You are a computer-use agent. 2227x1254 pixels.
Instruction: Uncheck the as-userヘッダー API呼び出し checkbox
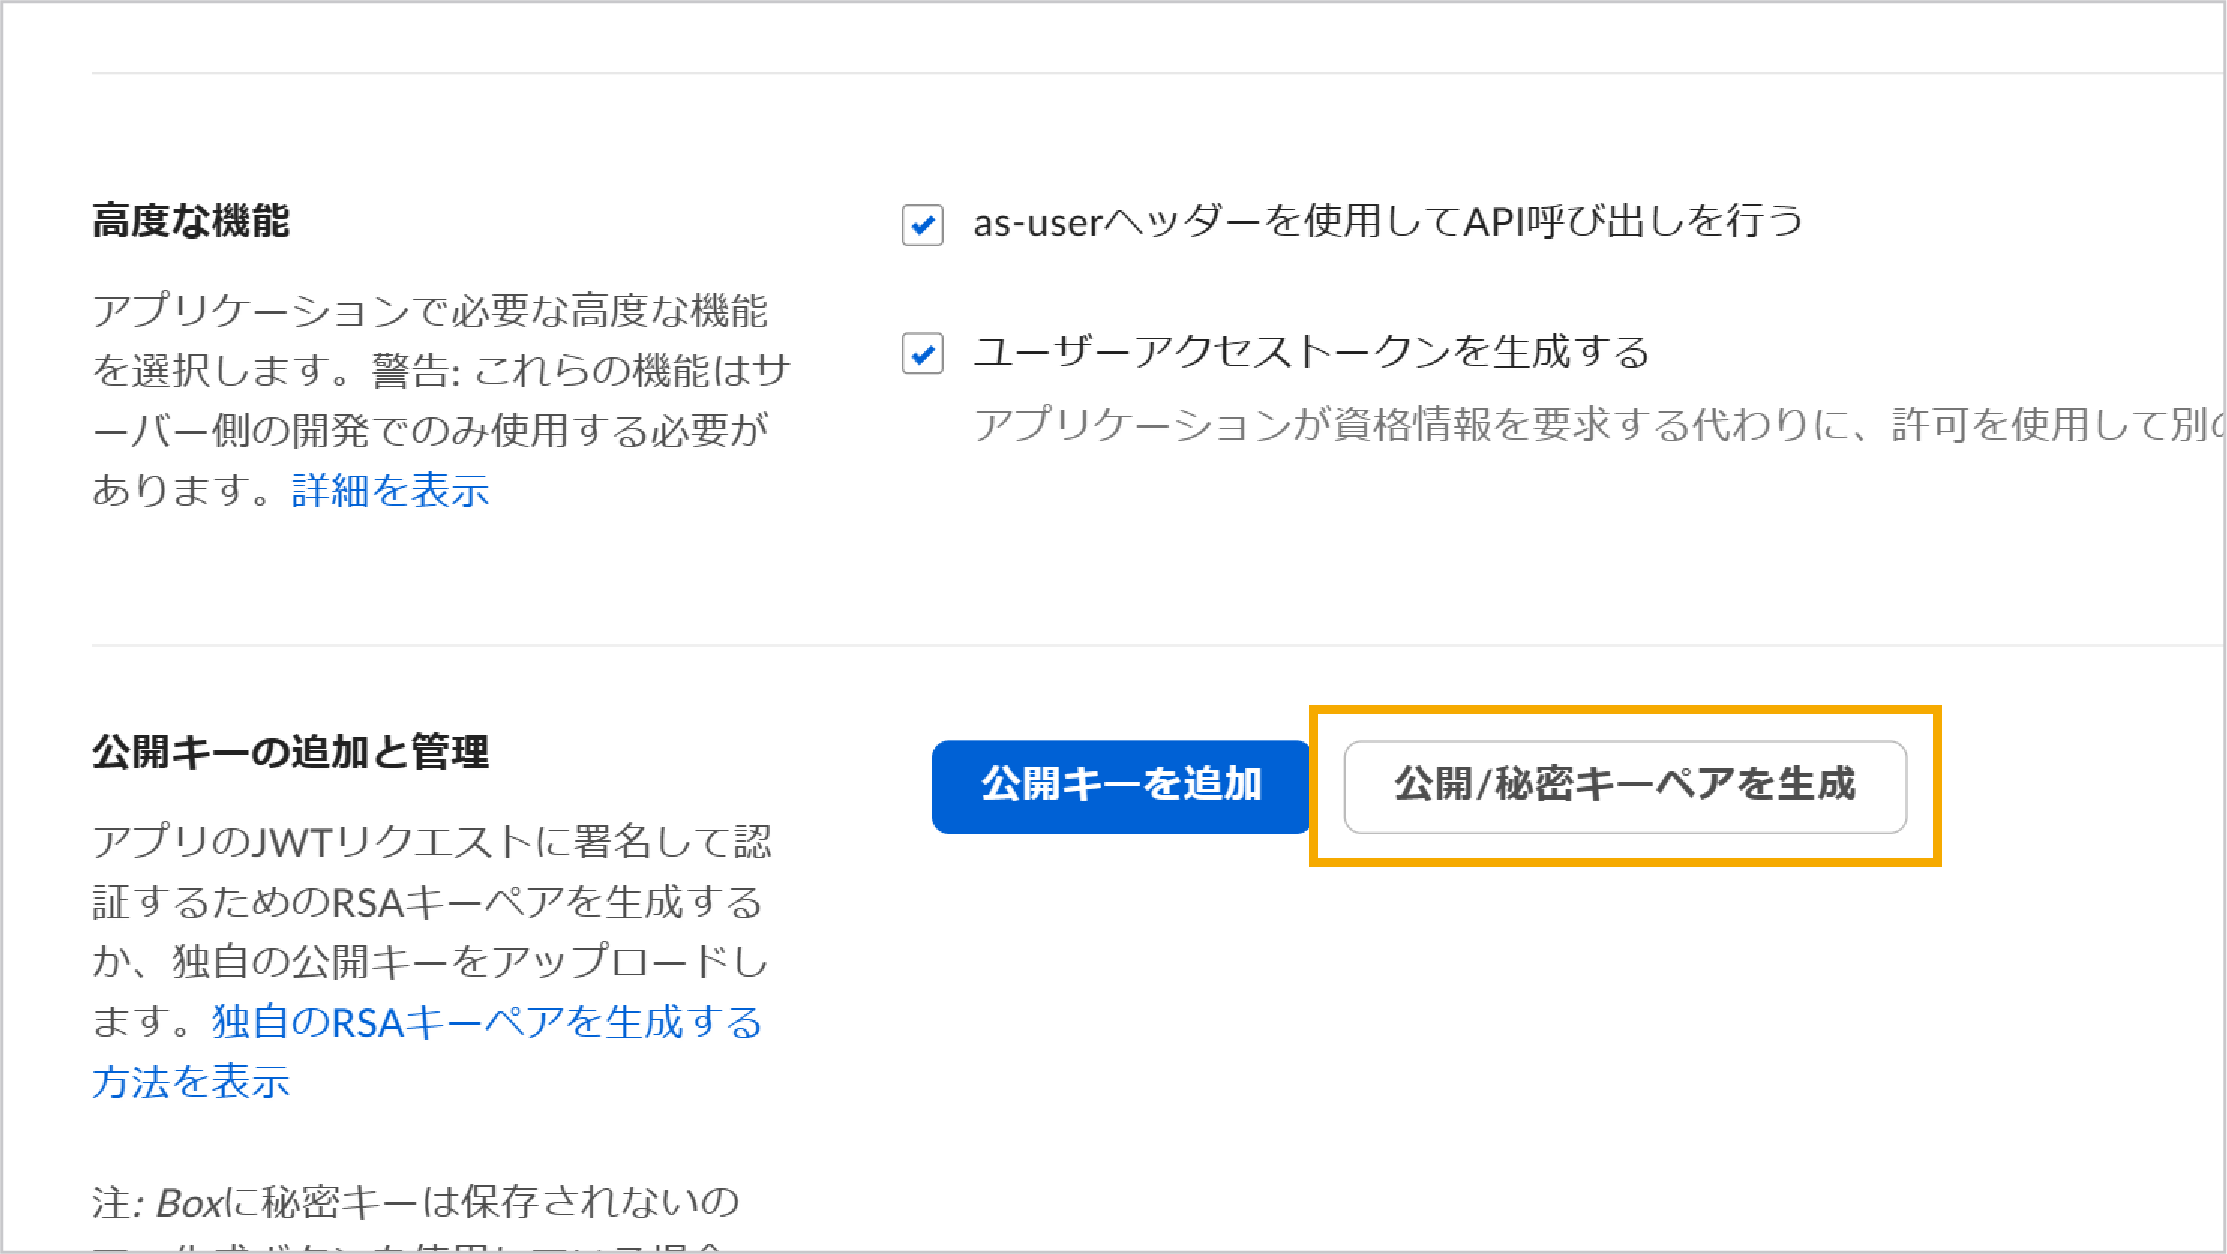922,224
